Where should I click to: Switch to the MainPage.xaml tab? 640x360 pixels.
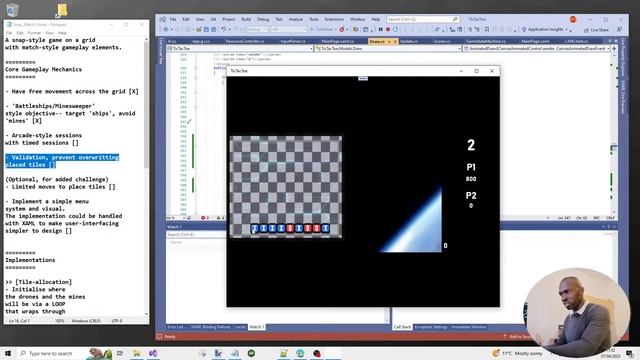coord(535,41)
